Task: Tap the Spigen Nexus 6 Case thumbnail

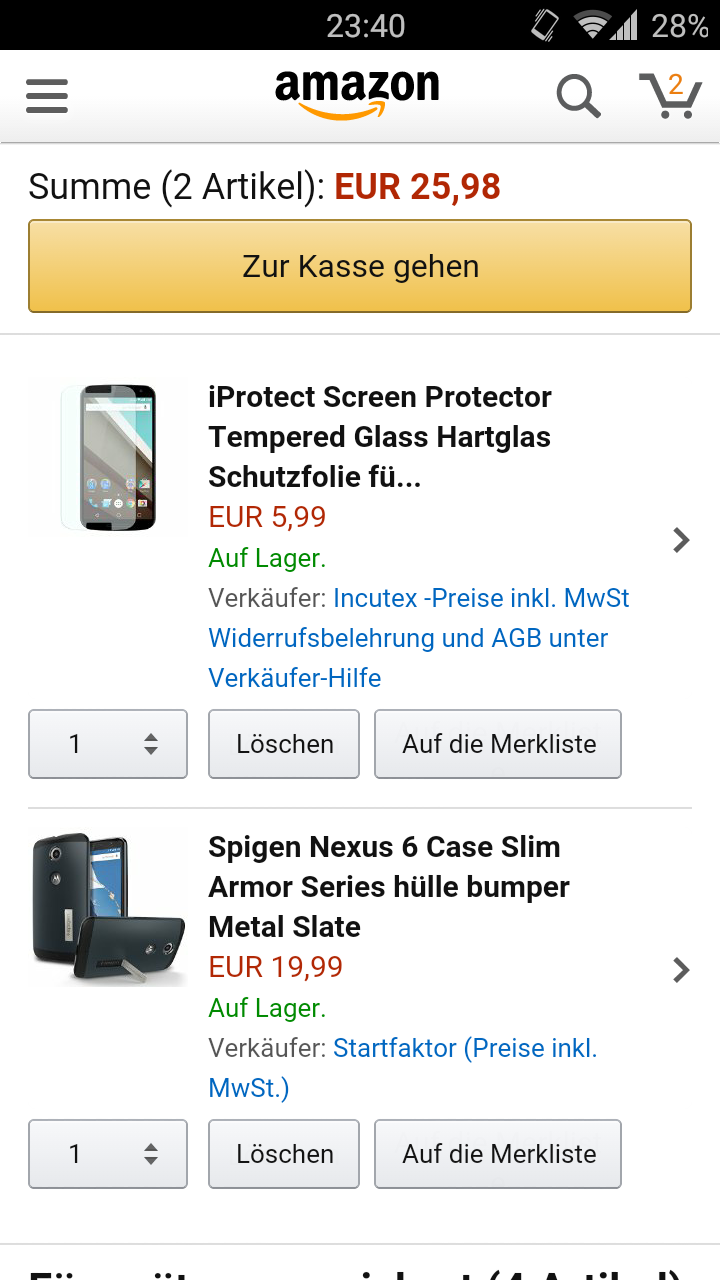Action: (x=108, y=908)
